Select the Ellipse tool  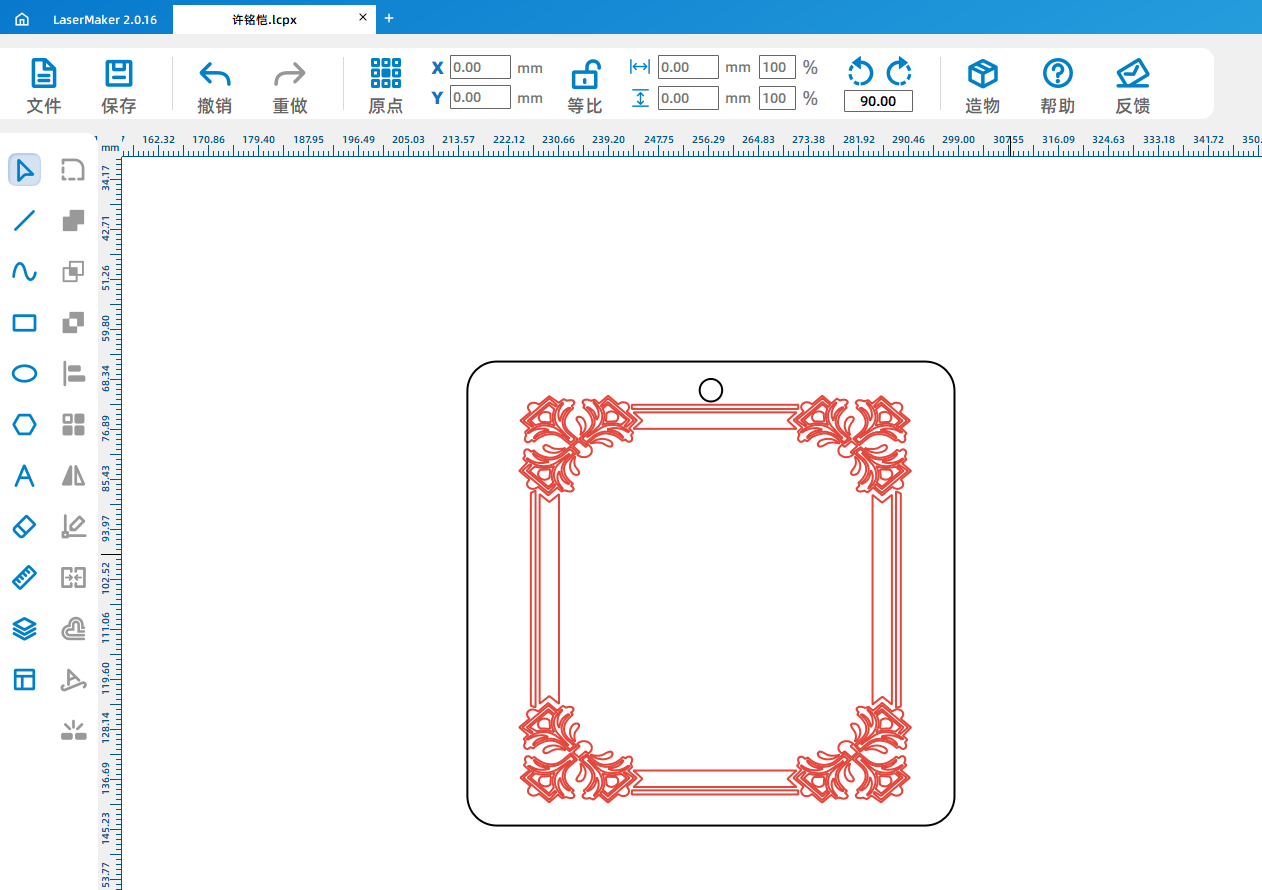(25, 374)
